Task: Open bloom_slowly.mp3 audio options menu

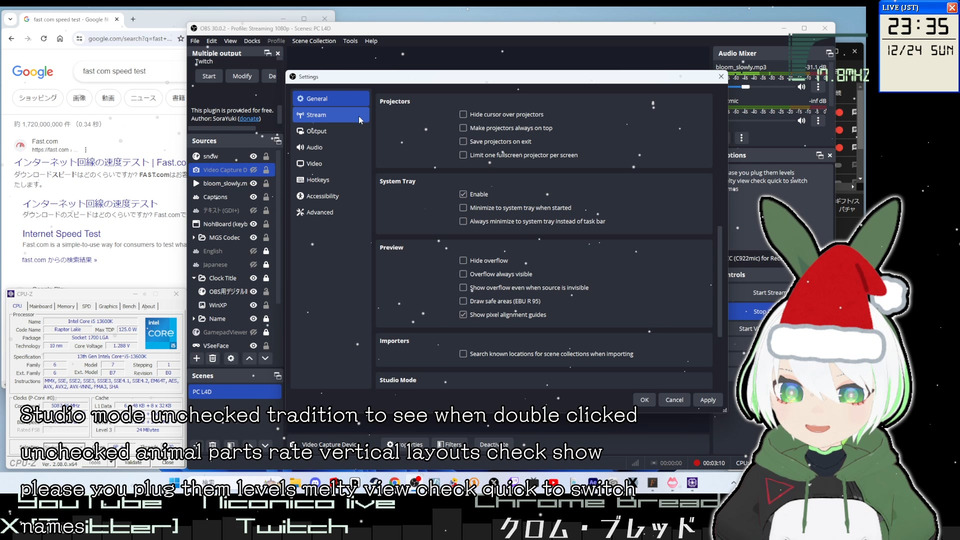Action: [x=818, y=87]
